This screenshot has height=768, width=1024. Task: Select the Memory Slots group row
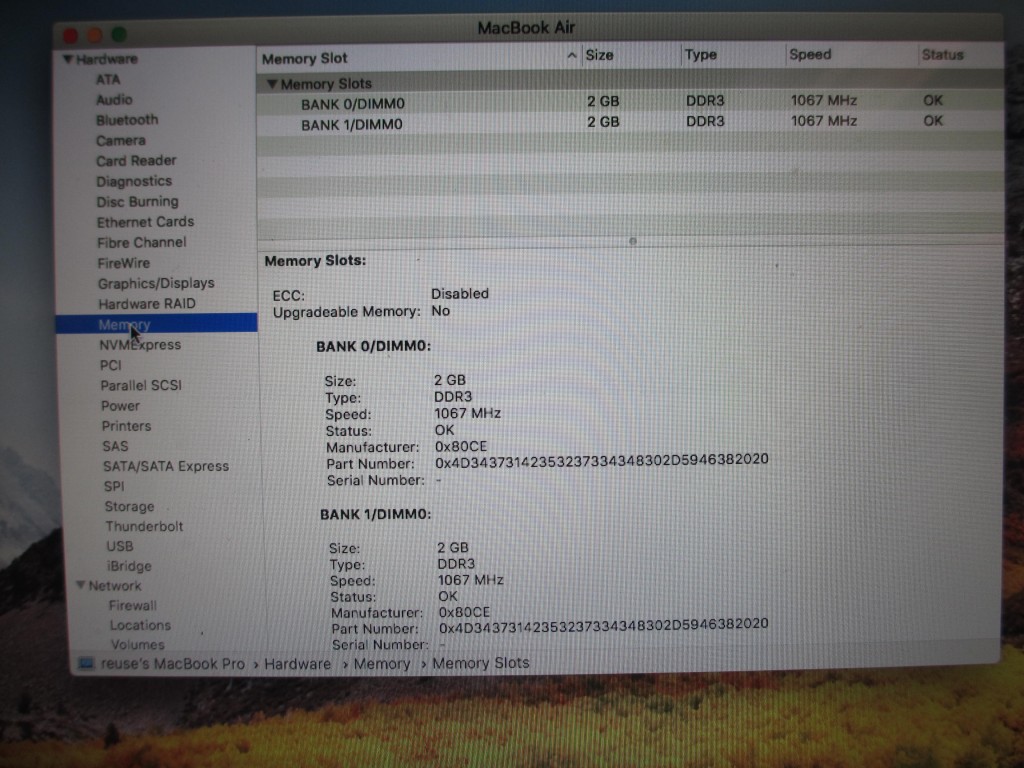point(630,82)
